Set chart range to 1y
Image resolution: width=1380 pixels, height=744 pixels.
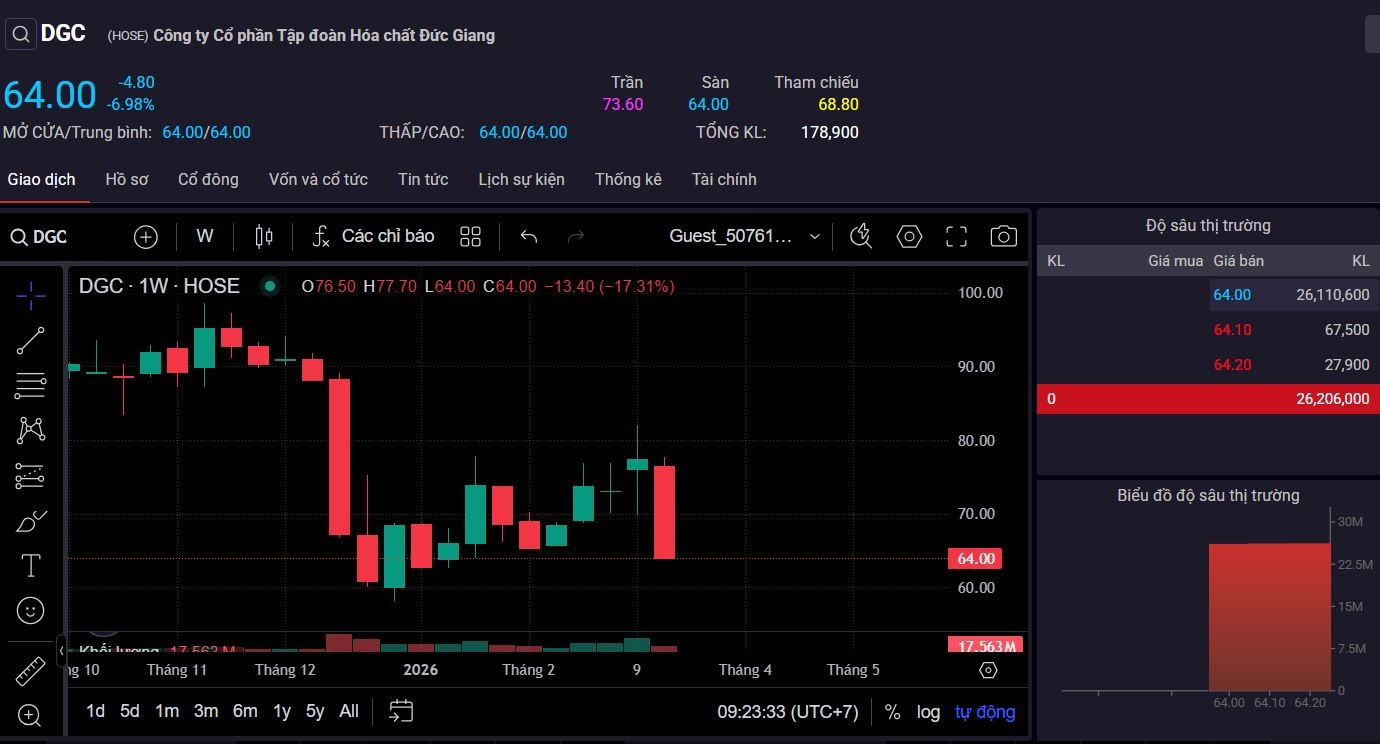click(x=282, y=712)
